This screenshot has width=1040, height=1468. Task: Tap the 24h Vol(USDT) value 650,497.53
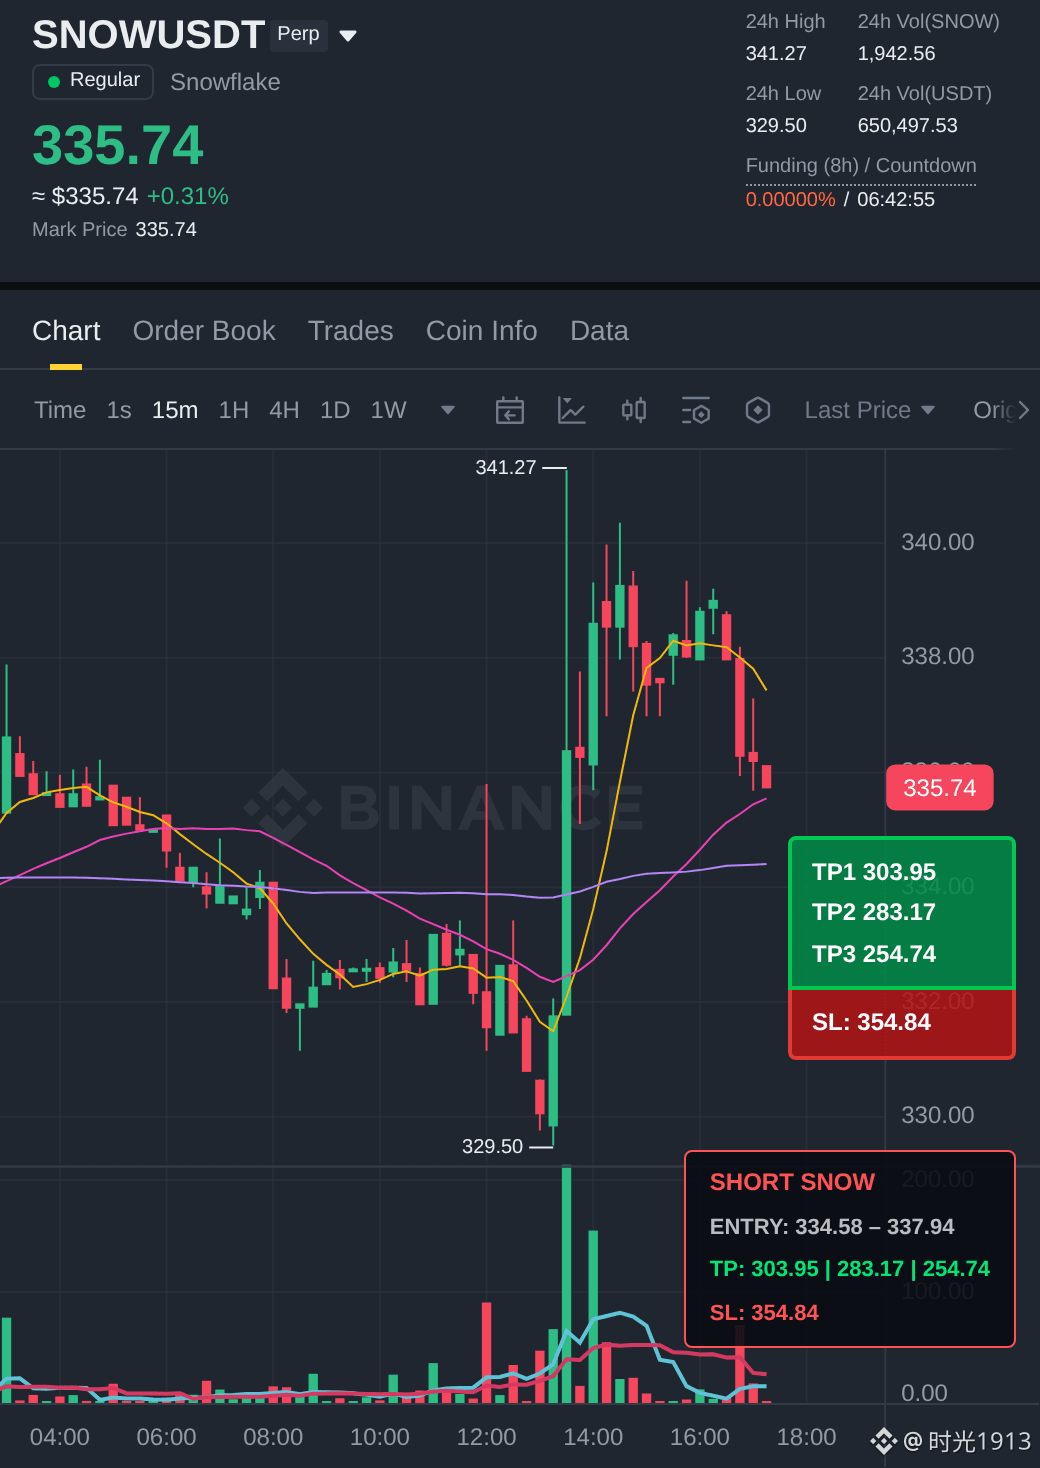coord(908,126)
